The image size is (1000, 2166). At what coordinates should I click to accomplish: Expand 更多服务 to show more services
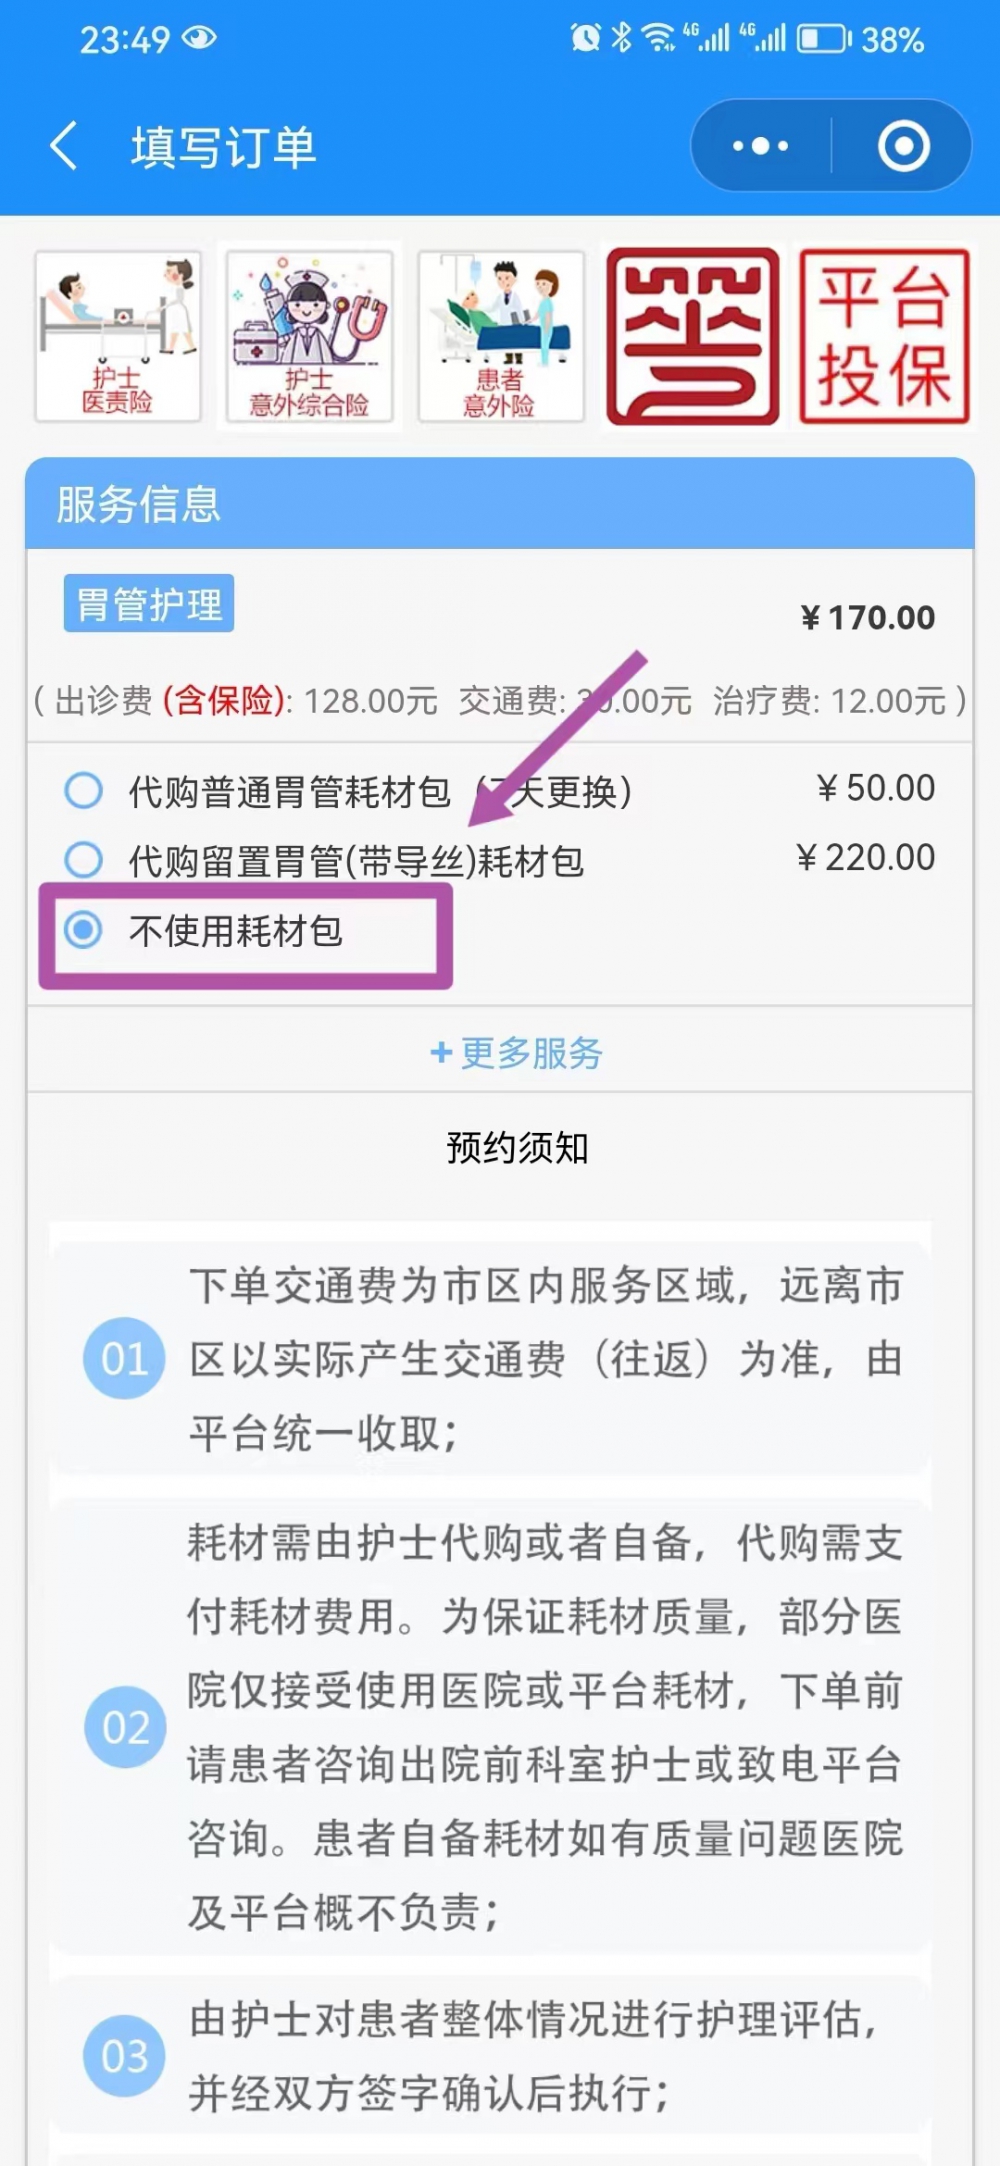pyautogui.click(x=516, y=1052)
